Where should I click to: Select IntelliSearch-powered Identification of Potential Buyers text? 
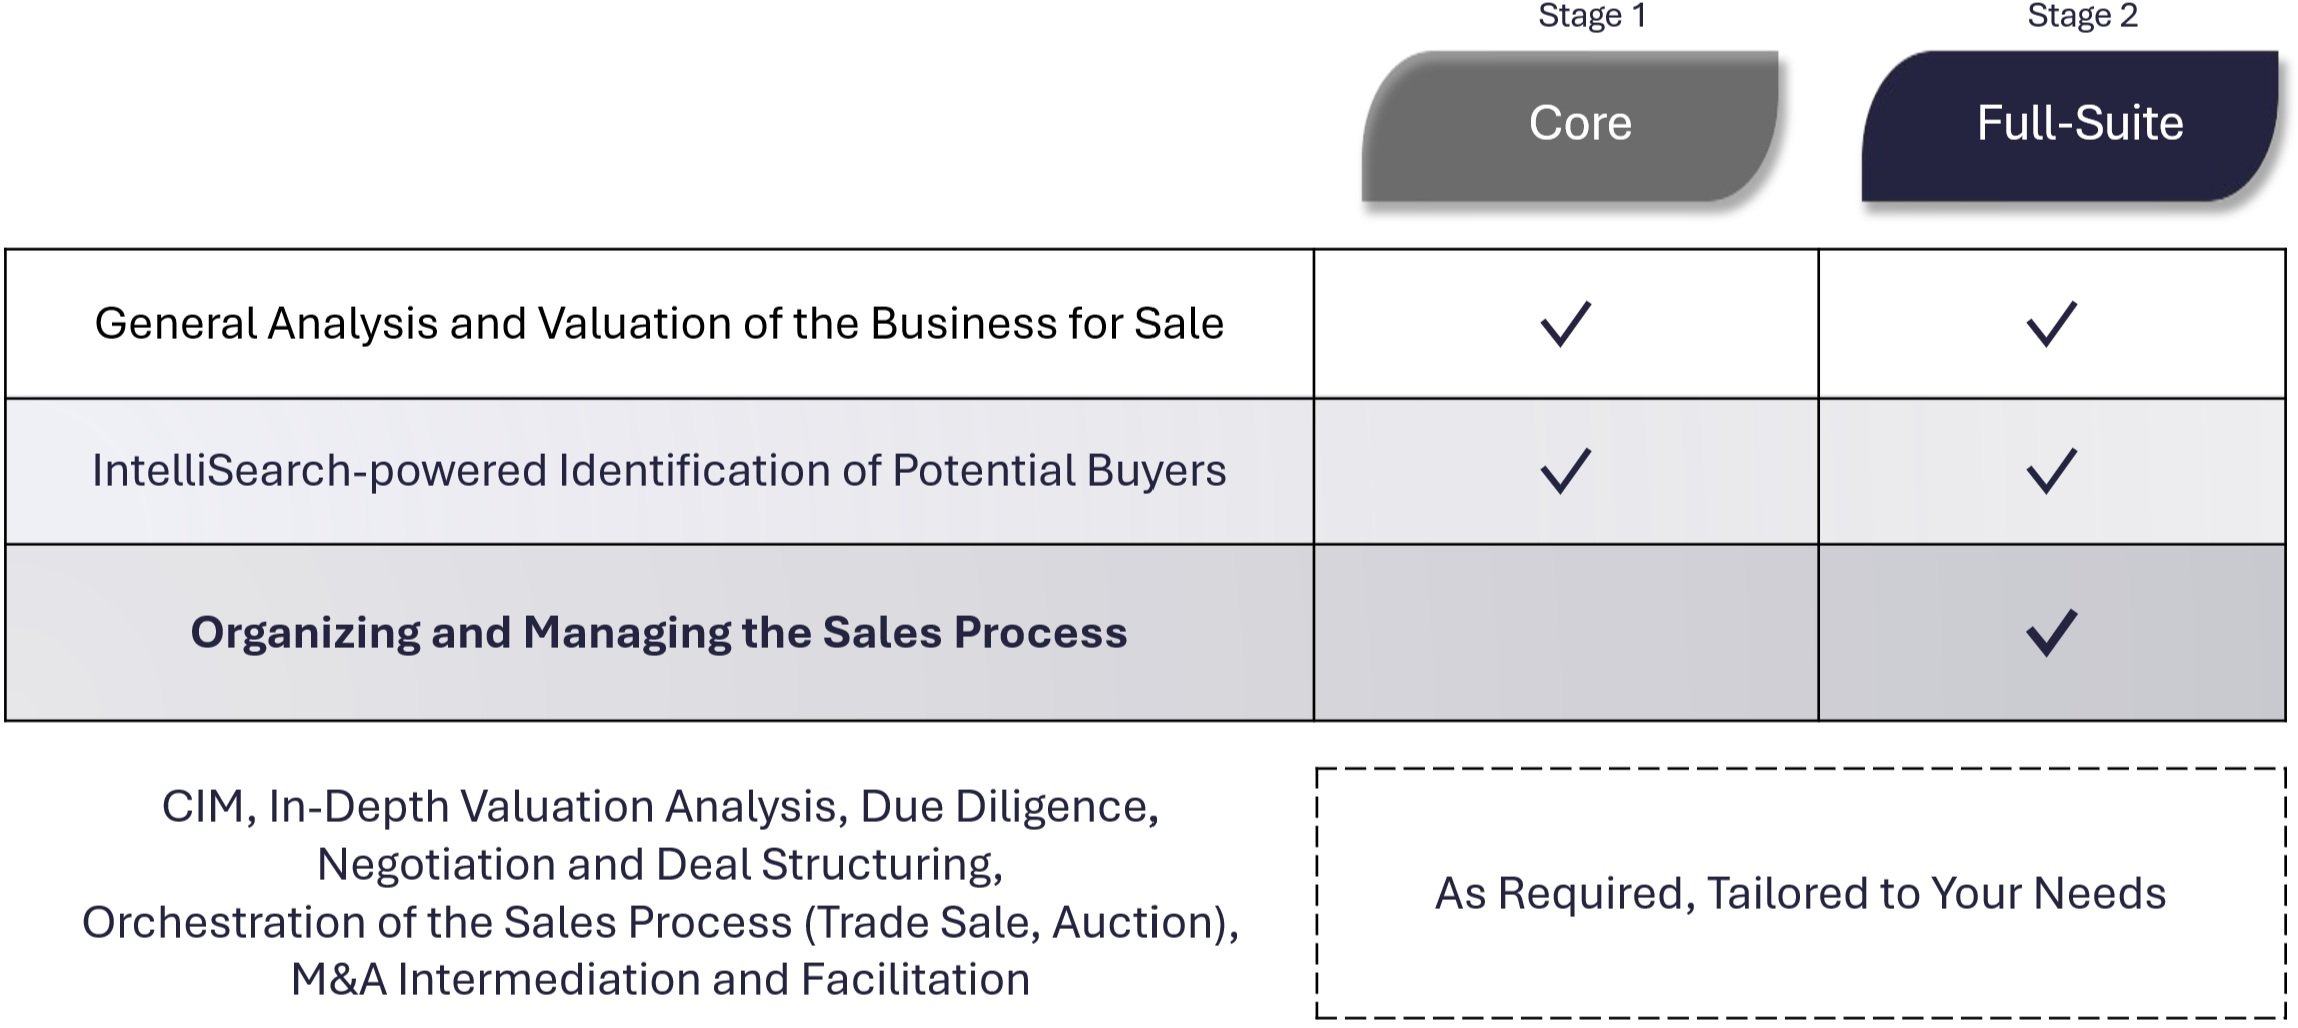[659, 471]
